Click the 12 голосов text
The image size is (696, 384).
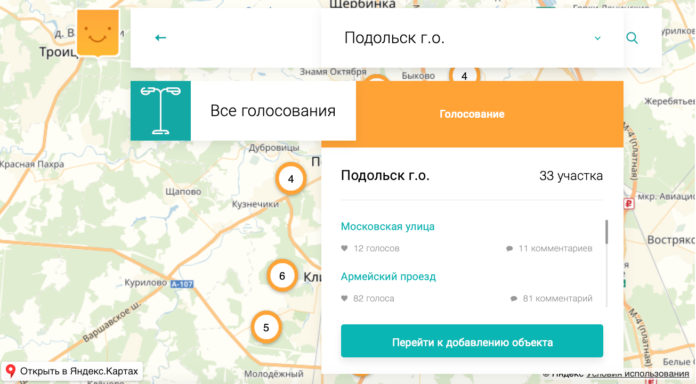click(x=376, y=249)
